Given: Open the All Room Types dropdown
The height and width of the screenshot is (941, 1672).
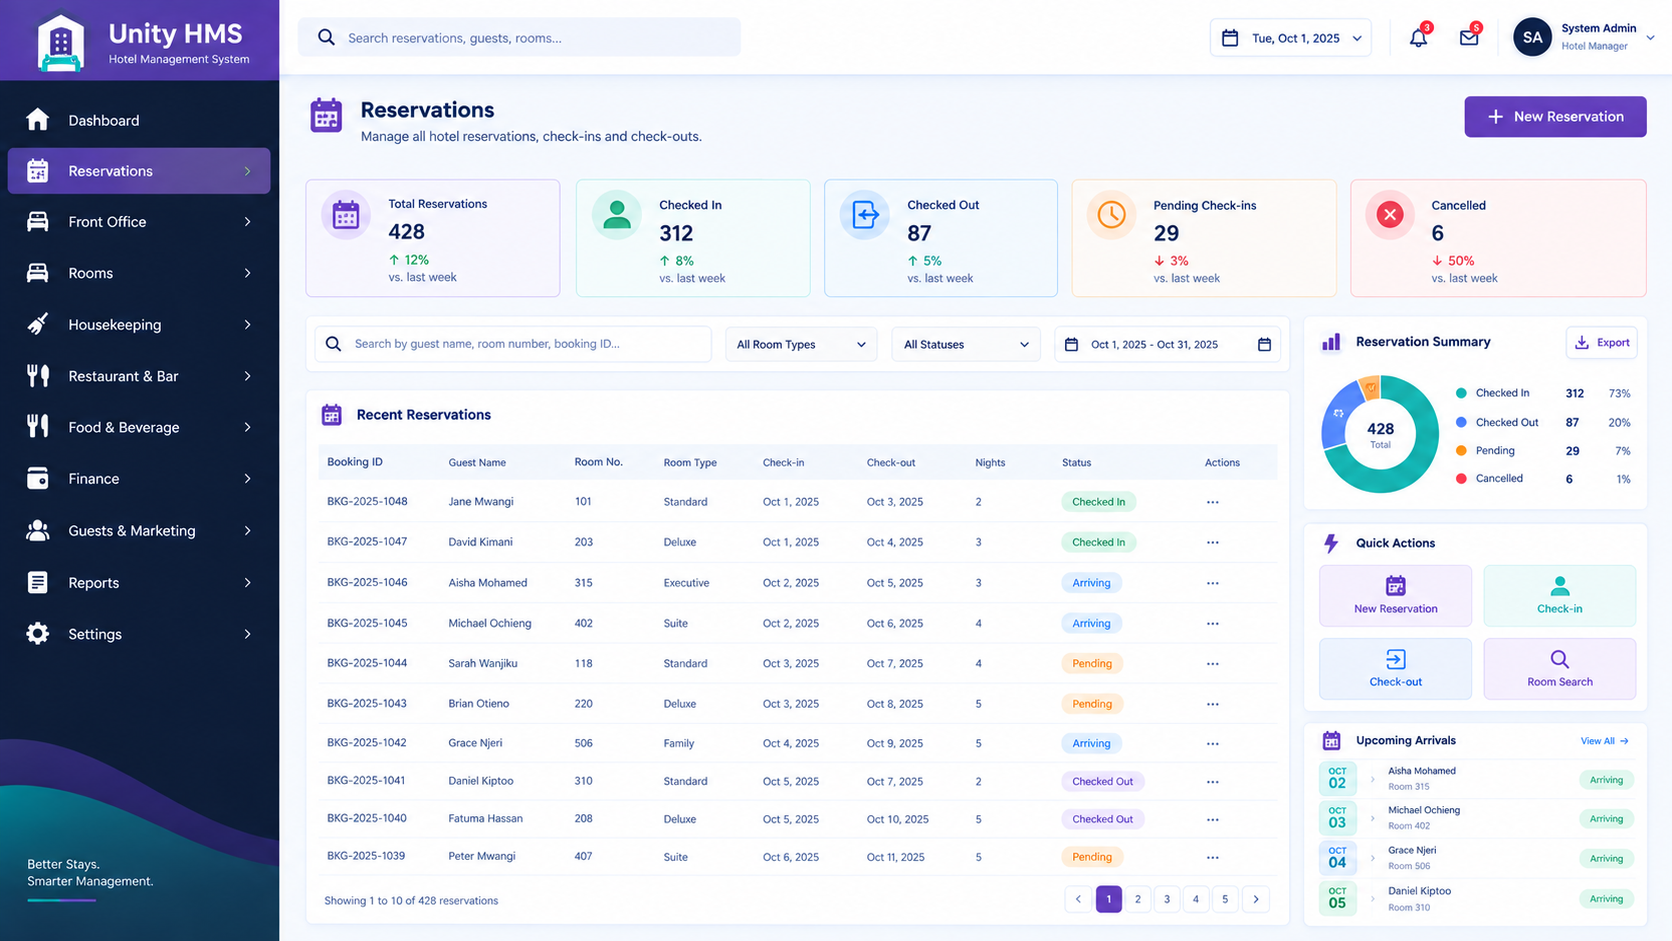Looking at the screenshot, I should pyautogui.click(x=801, y=344).
